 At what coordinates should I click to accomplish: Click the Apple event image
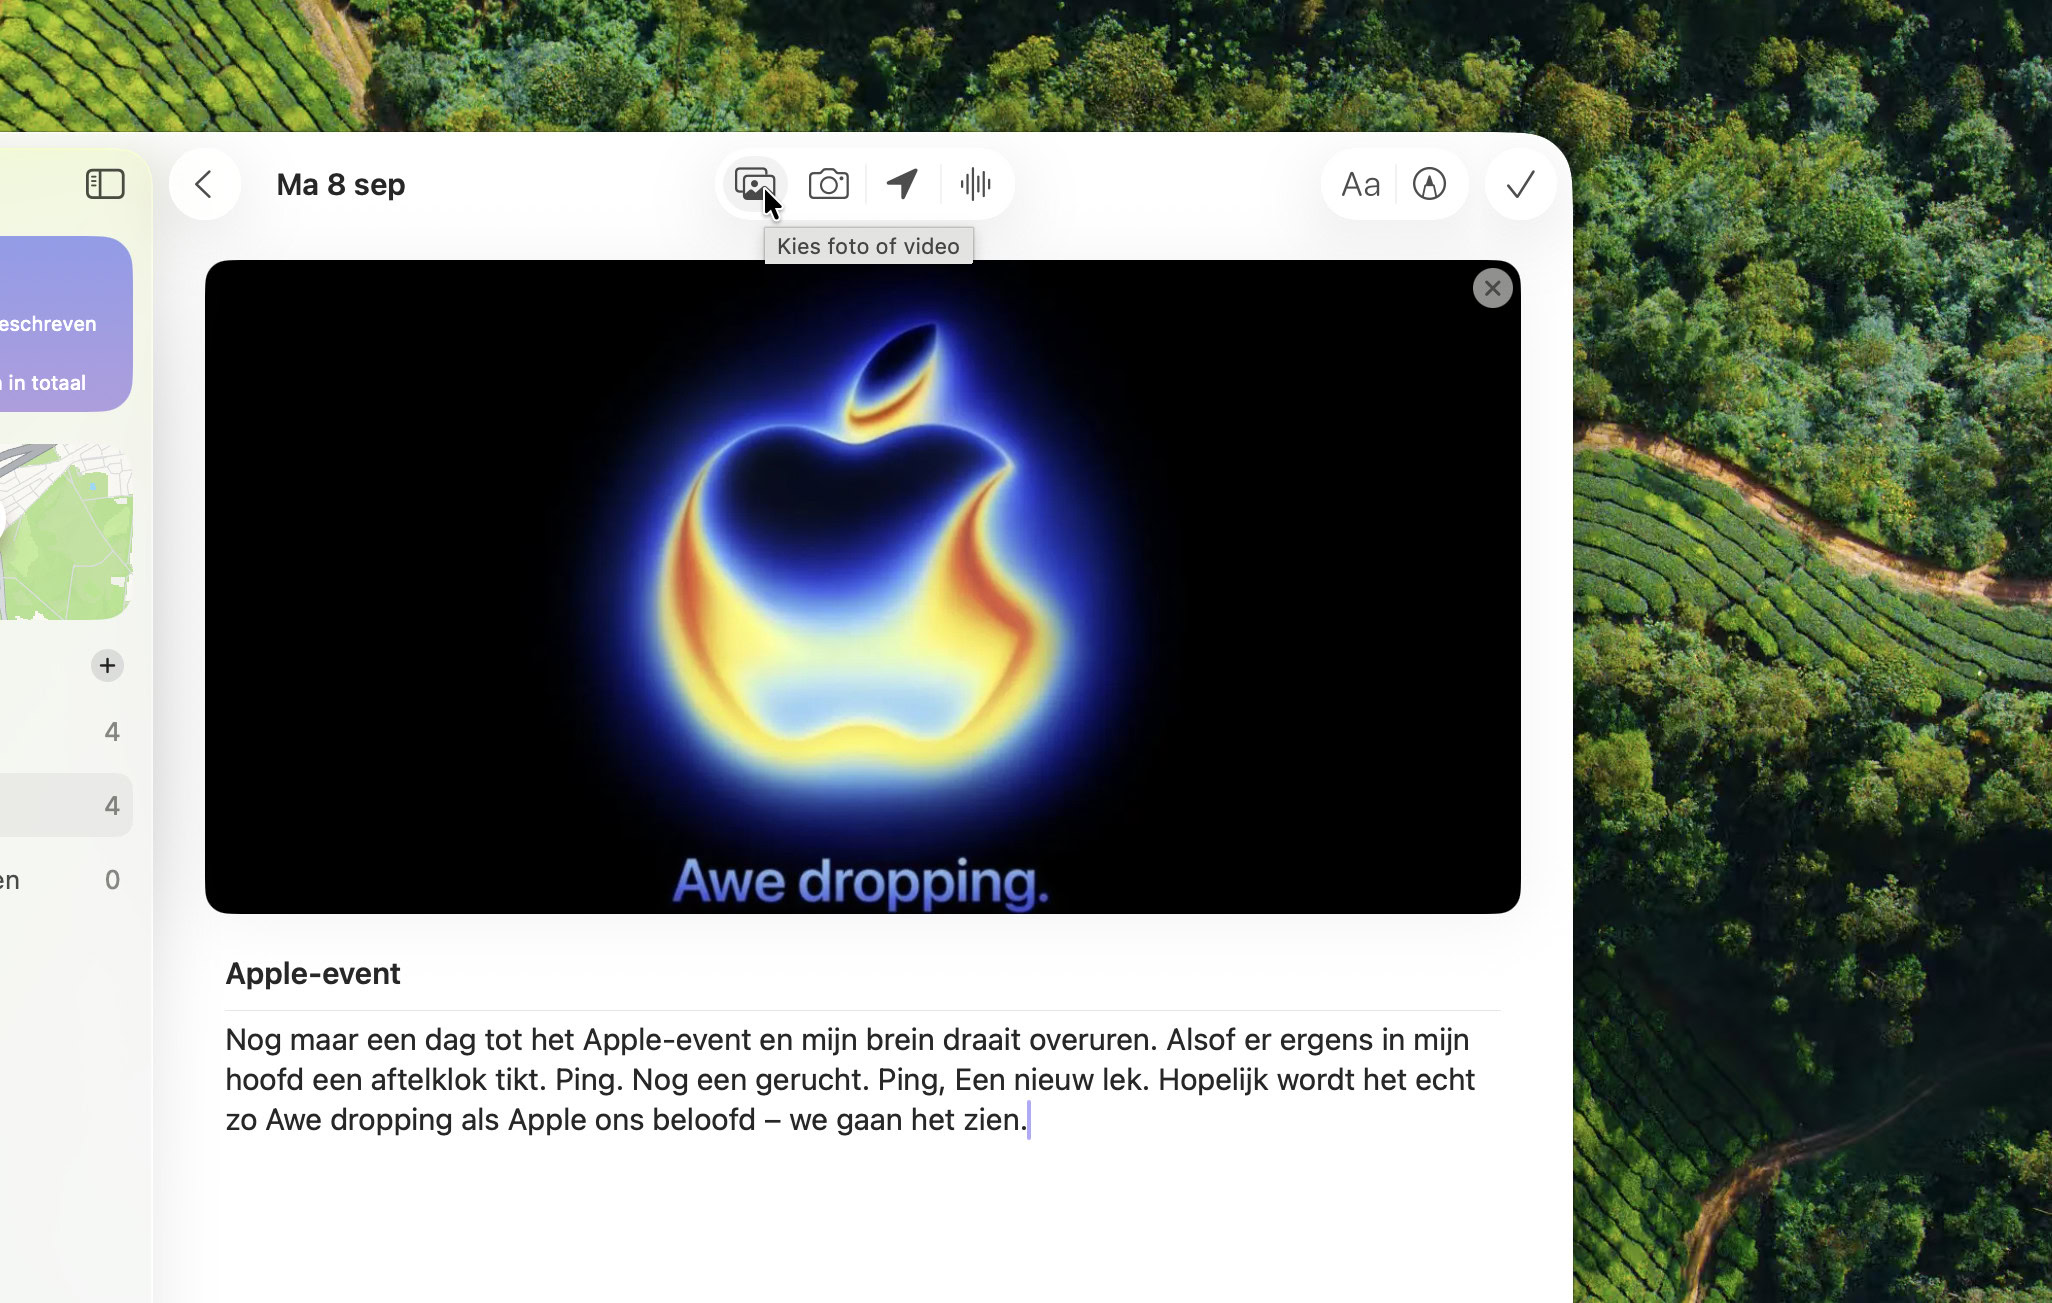(x=862, y=586)
